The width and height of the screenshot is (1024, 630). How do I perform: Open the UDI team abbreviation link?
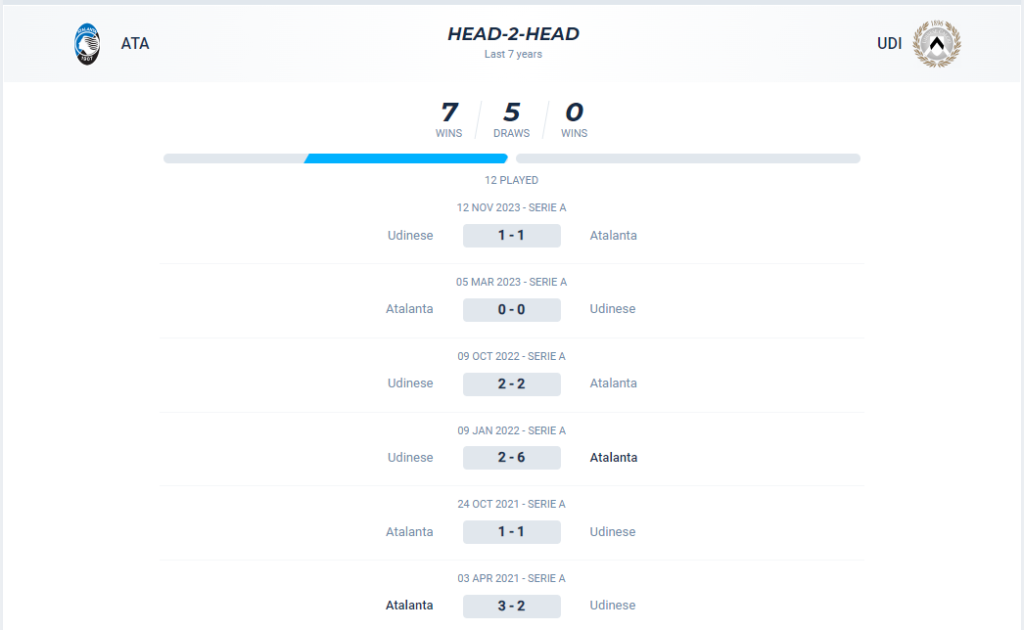click(889, 44)
